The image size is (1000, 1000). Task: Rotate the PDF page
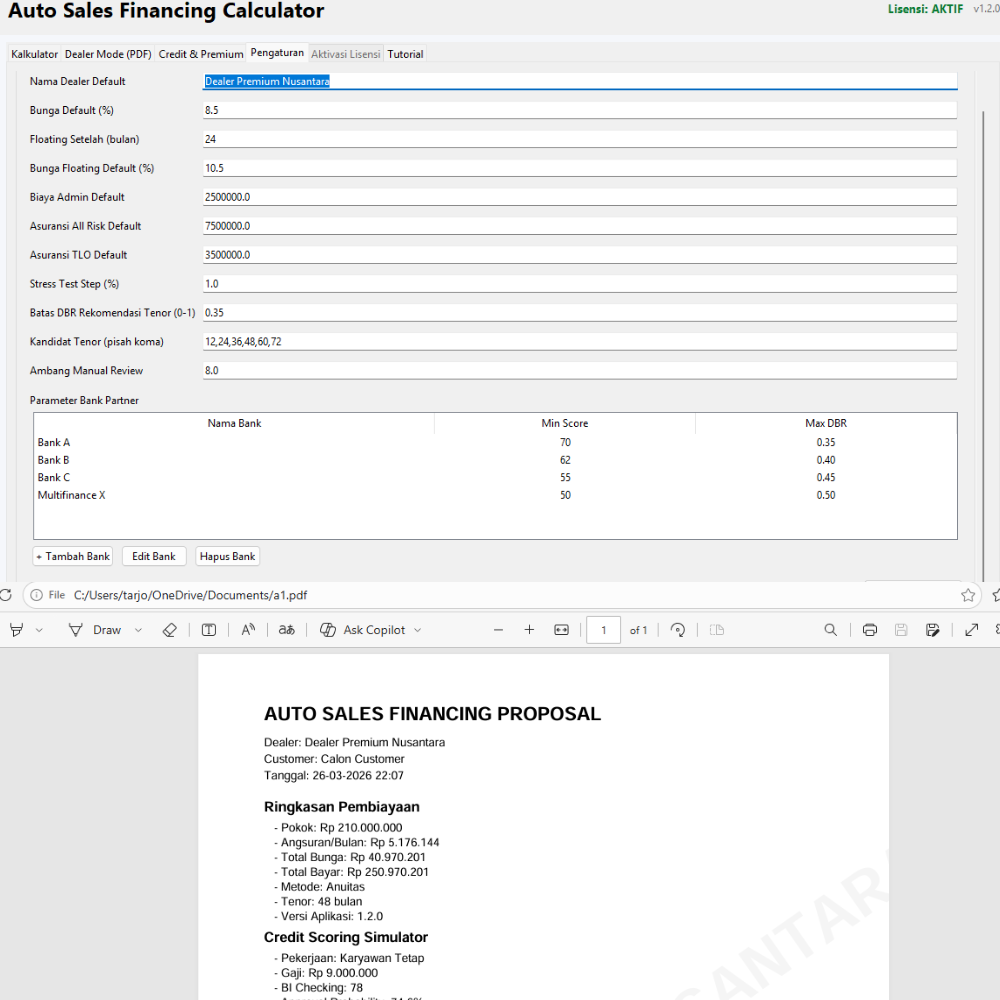[x=678, y=630]
